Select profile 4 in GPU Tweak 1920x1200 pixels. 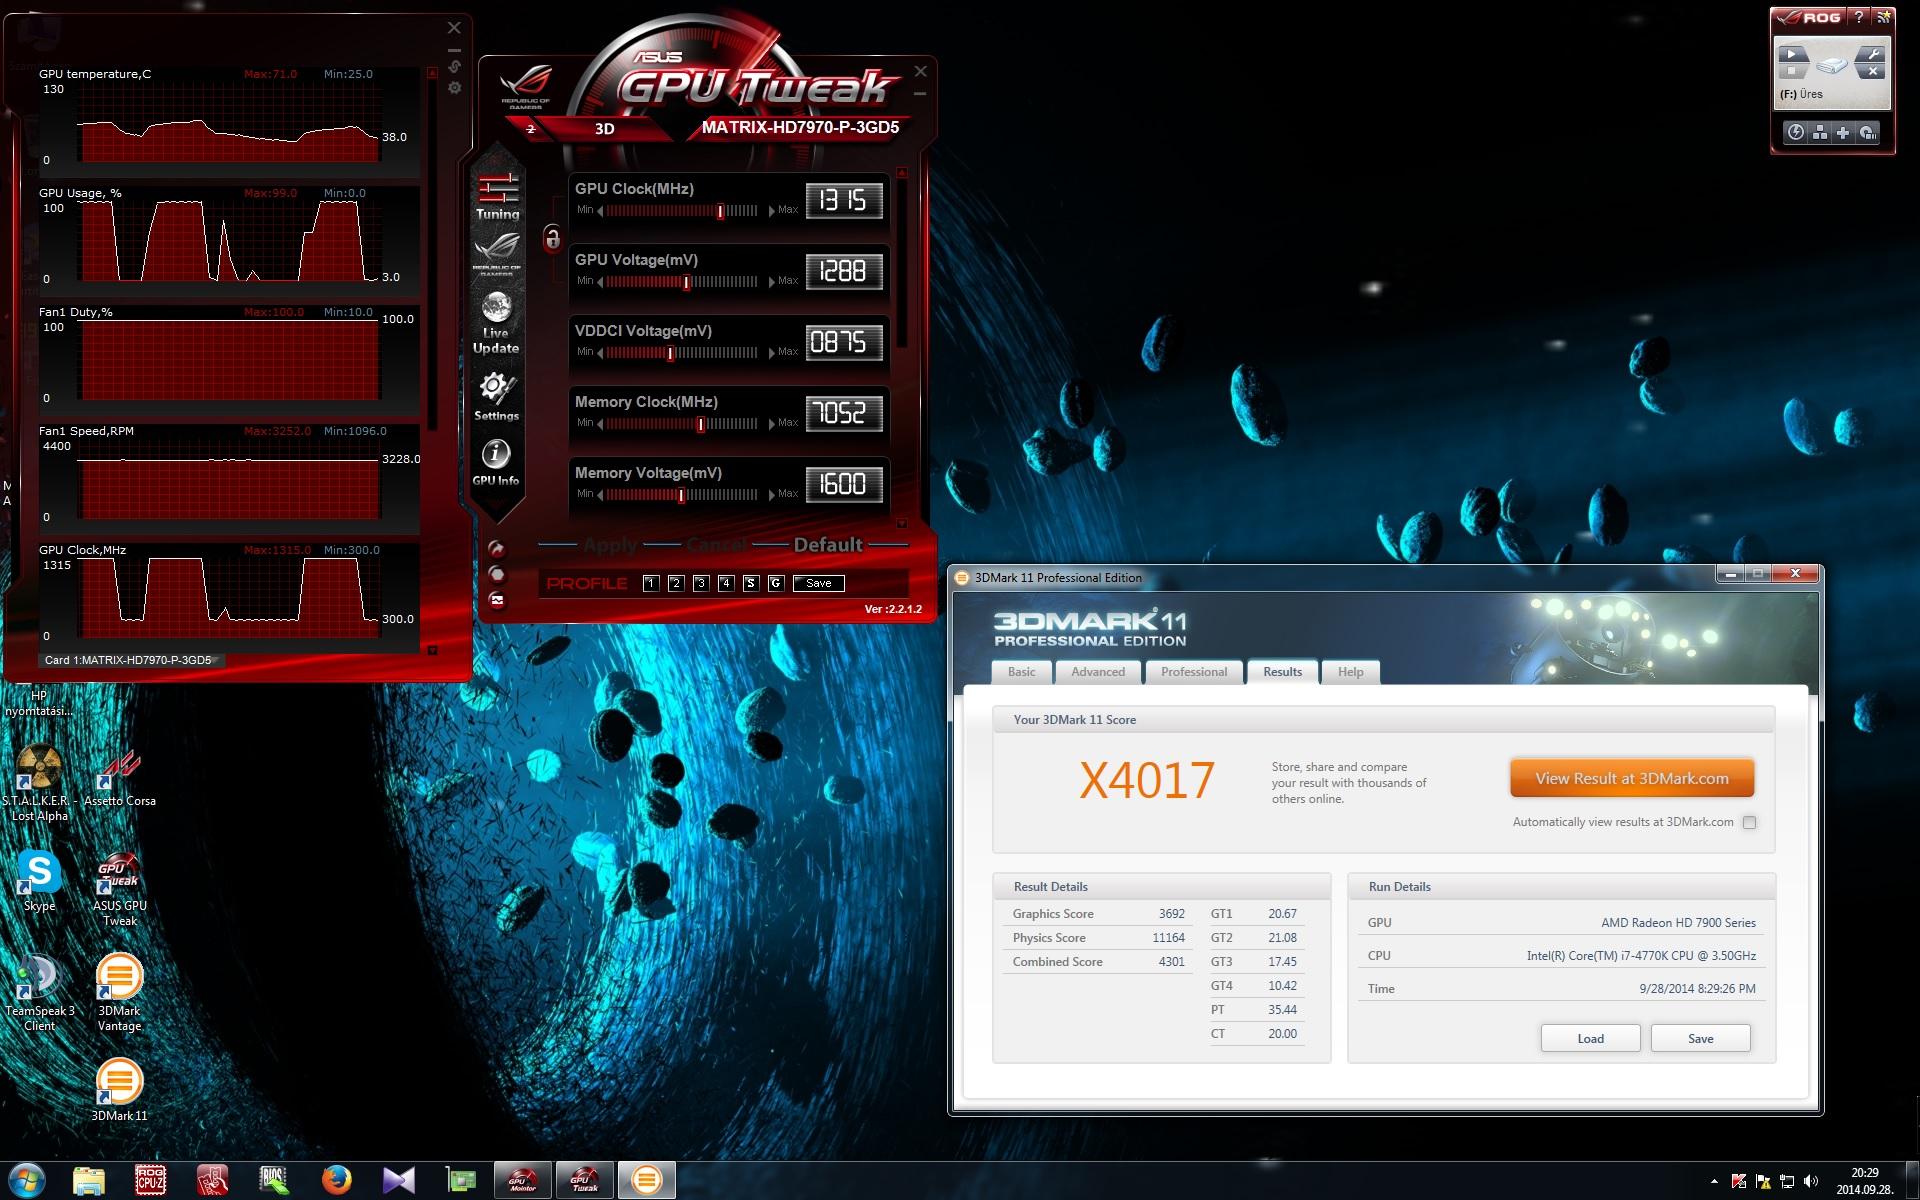726,583
